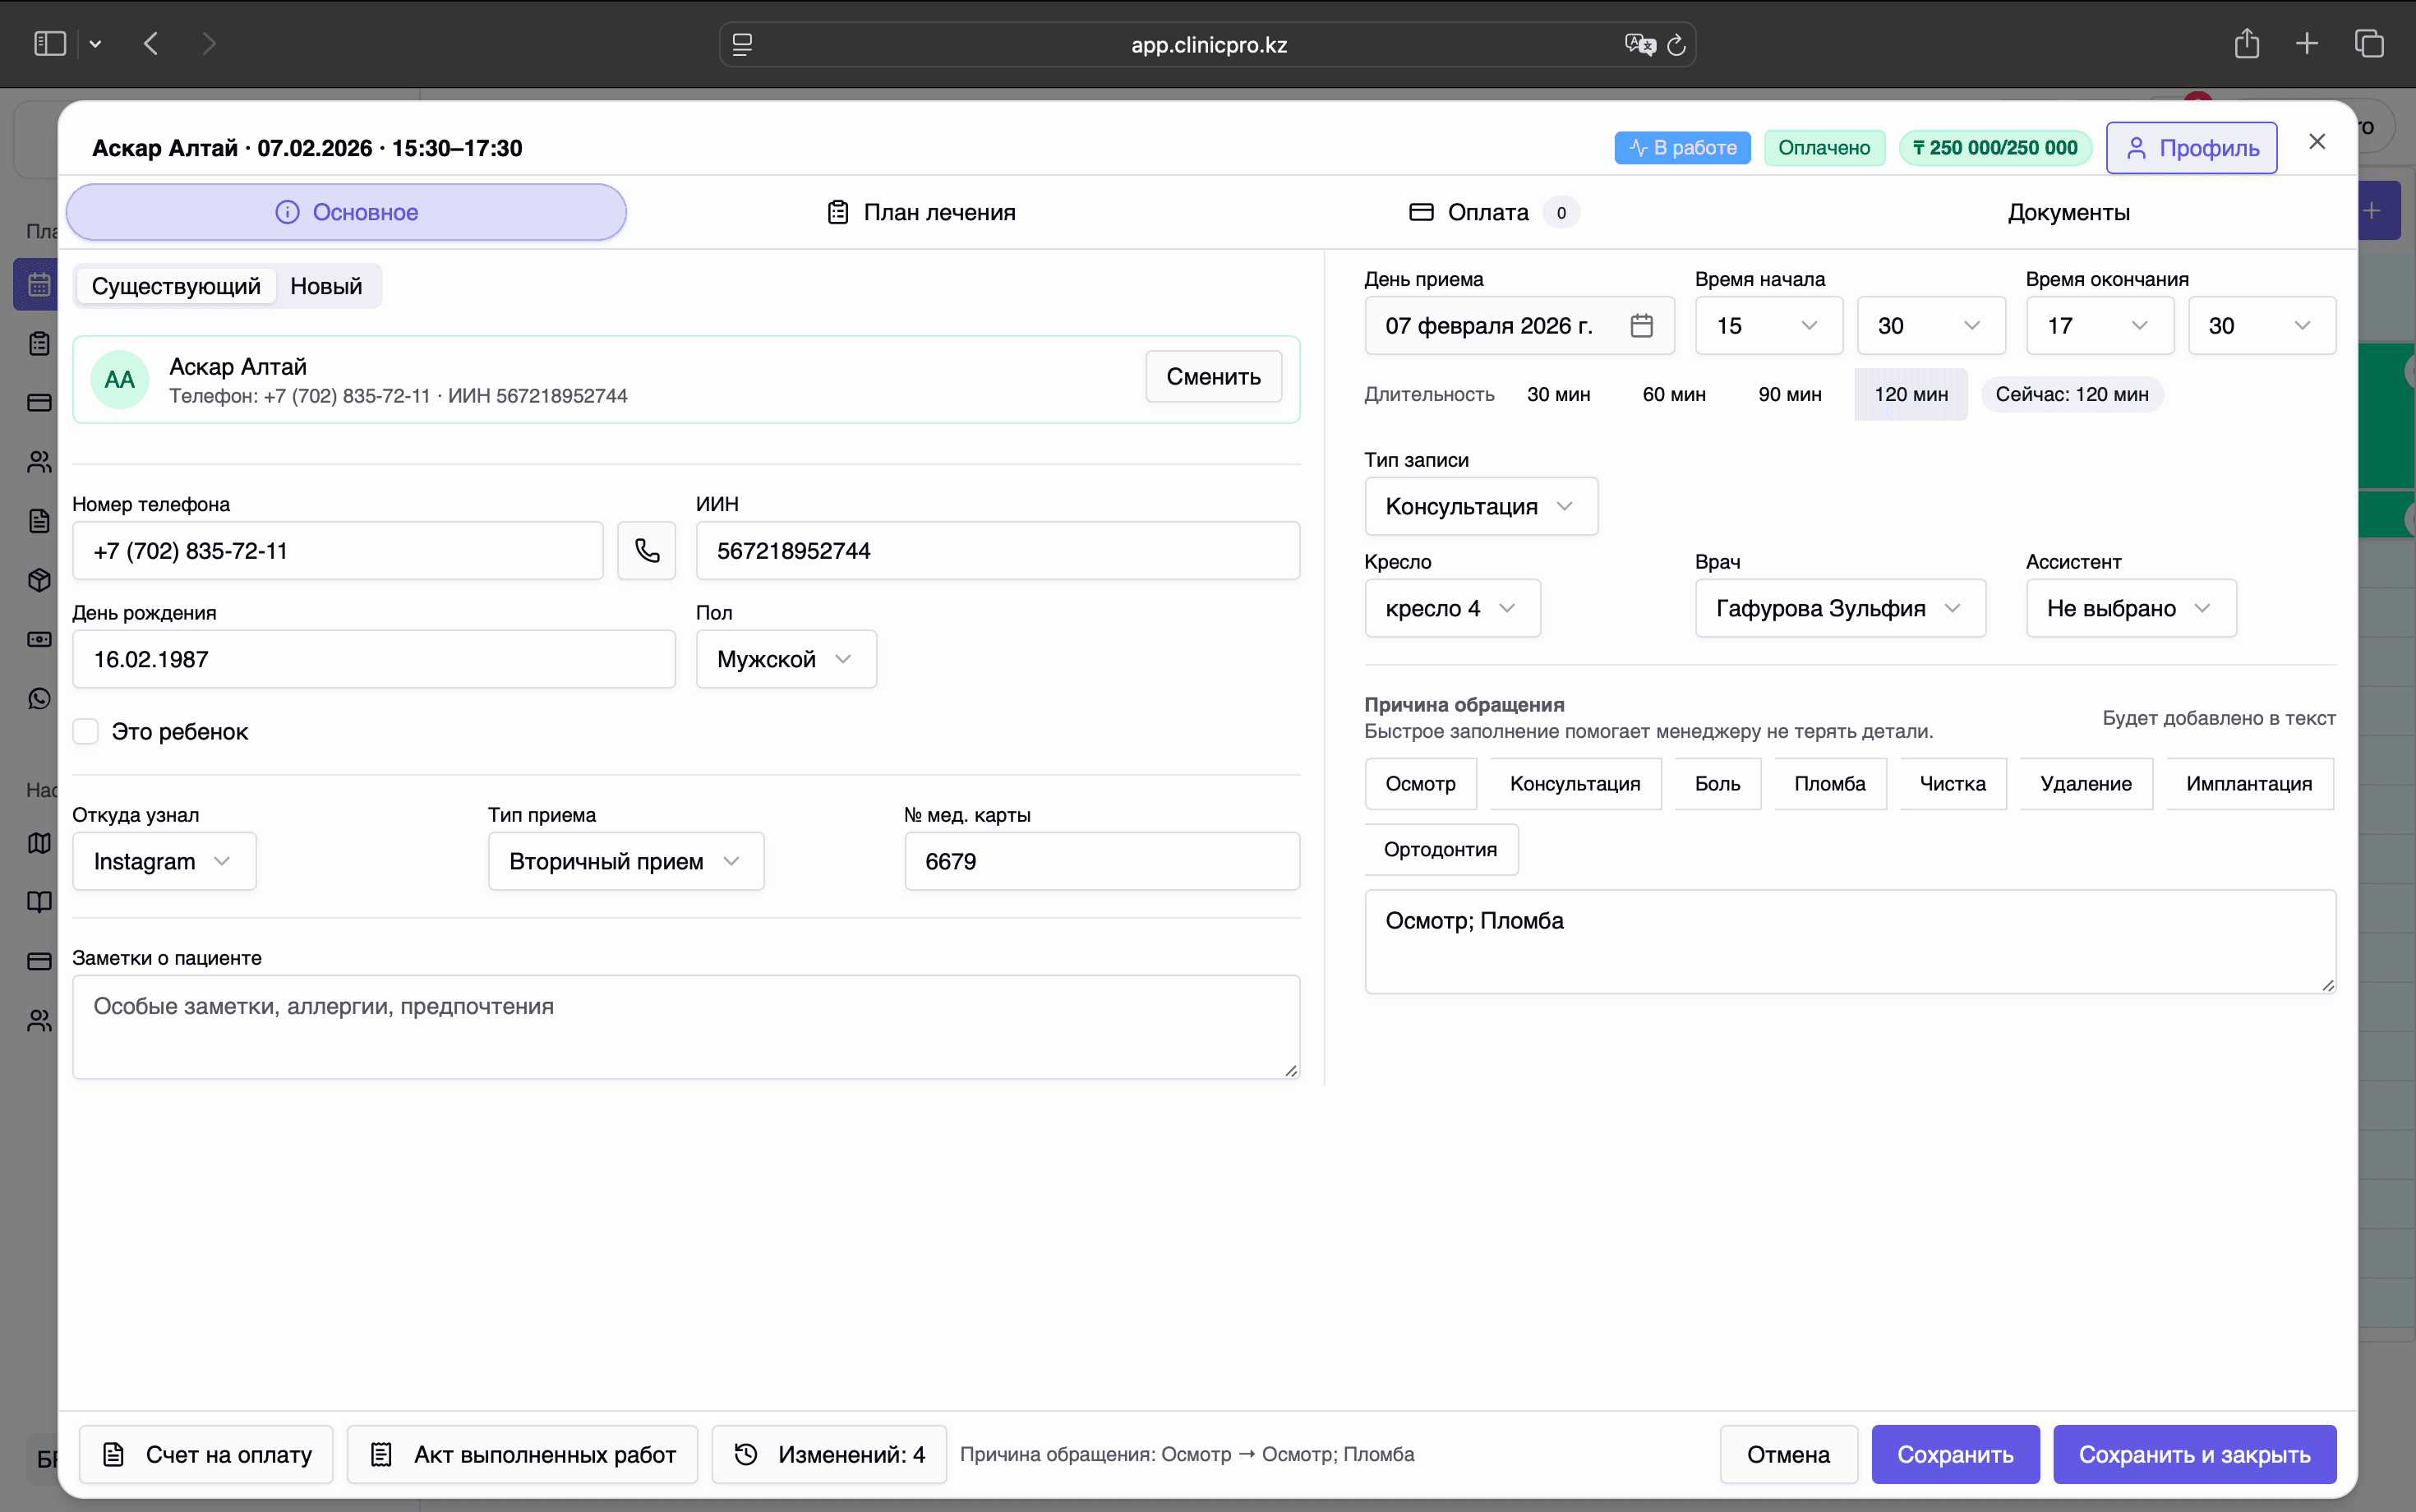Viewport: 2416px width, 1512px height.
Task: Open the assistant dropdown showing 'Не выбрано'
Action: coord(2129,608)
